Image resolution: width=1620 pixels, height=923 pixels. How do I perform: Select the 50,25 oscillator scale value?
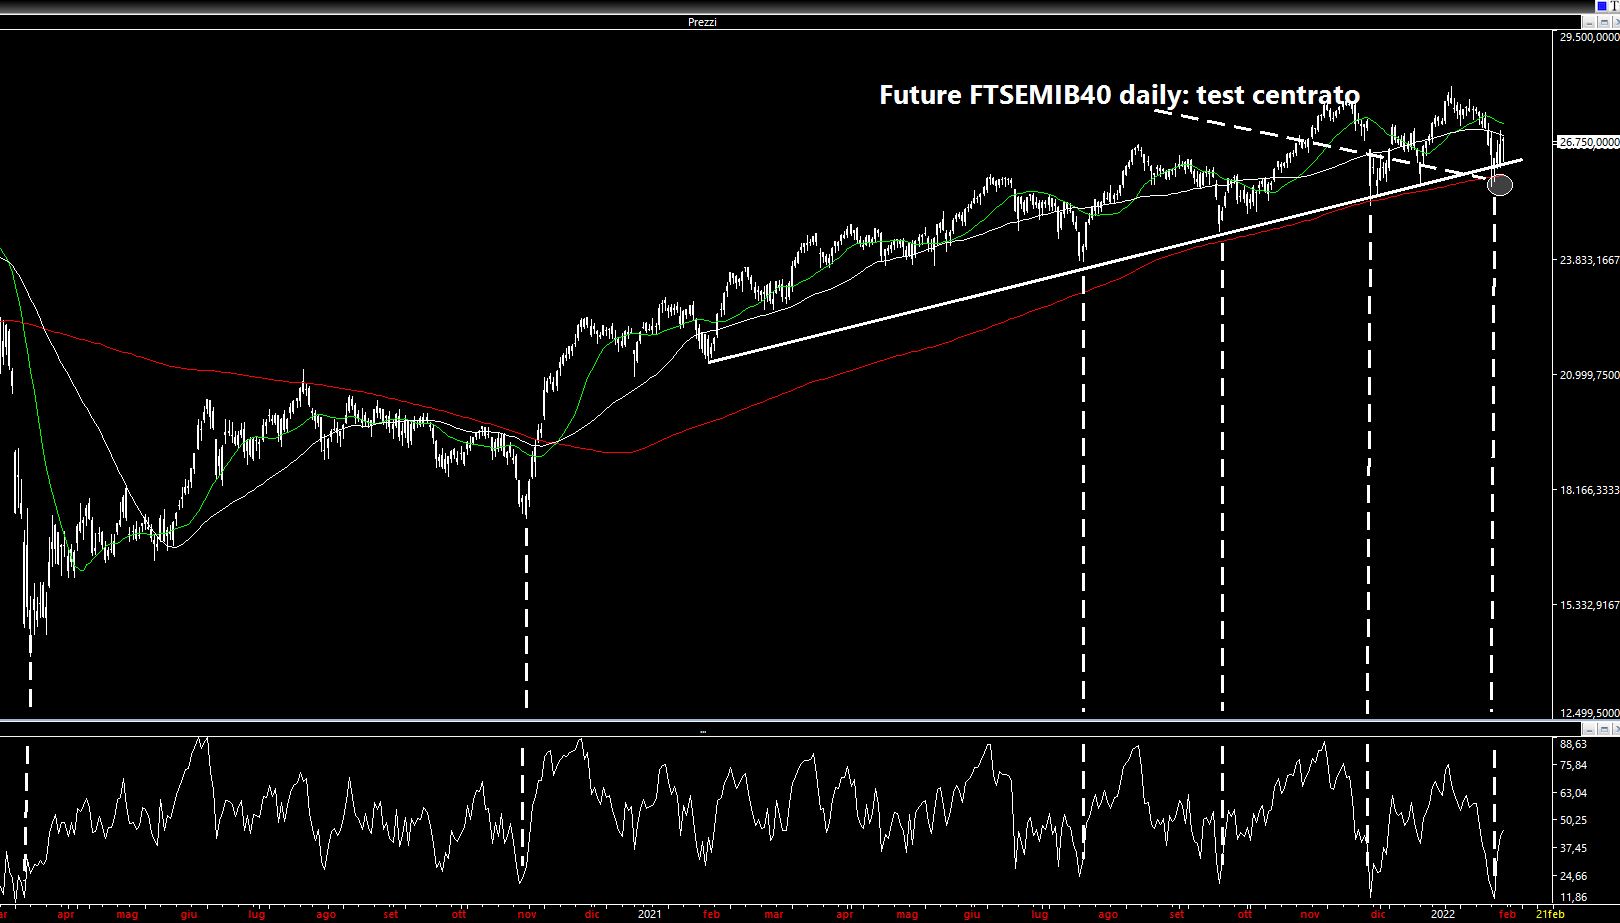(x=1573, y=821)
